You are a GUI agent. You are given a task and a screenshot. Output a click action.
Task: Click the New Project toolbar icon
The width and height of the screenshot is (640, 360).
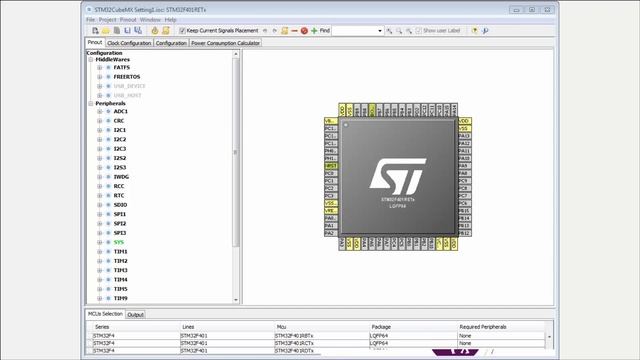(x=95, y=31)
